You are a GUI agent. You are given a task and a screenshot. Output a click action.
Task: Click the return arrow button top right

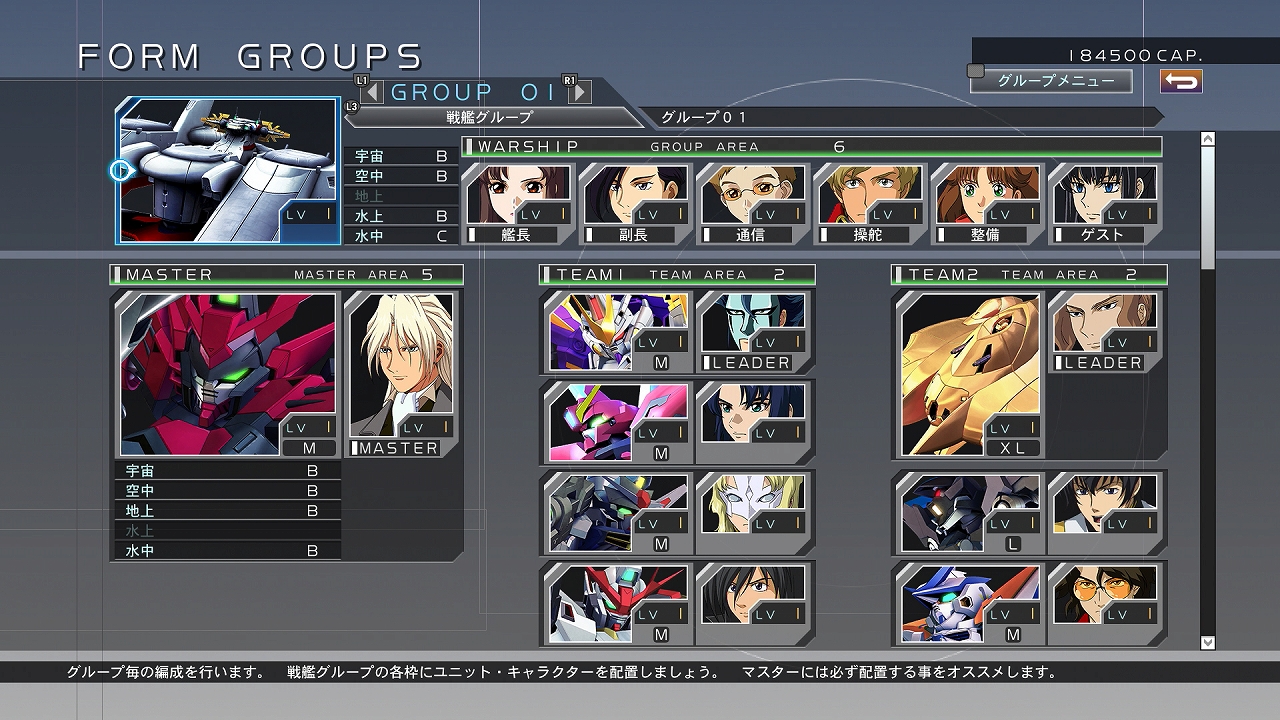tap(1182, 81)
